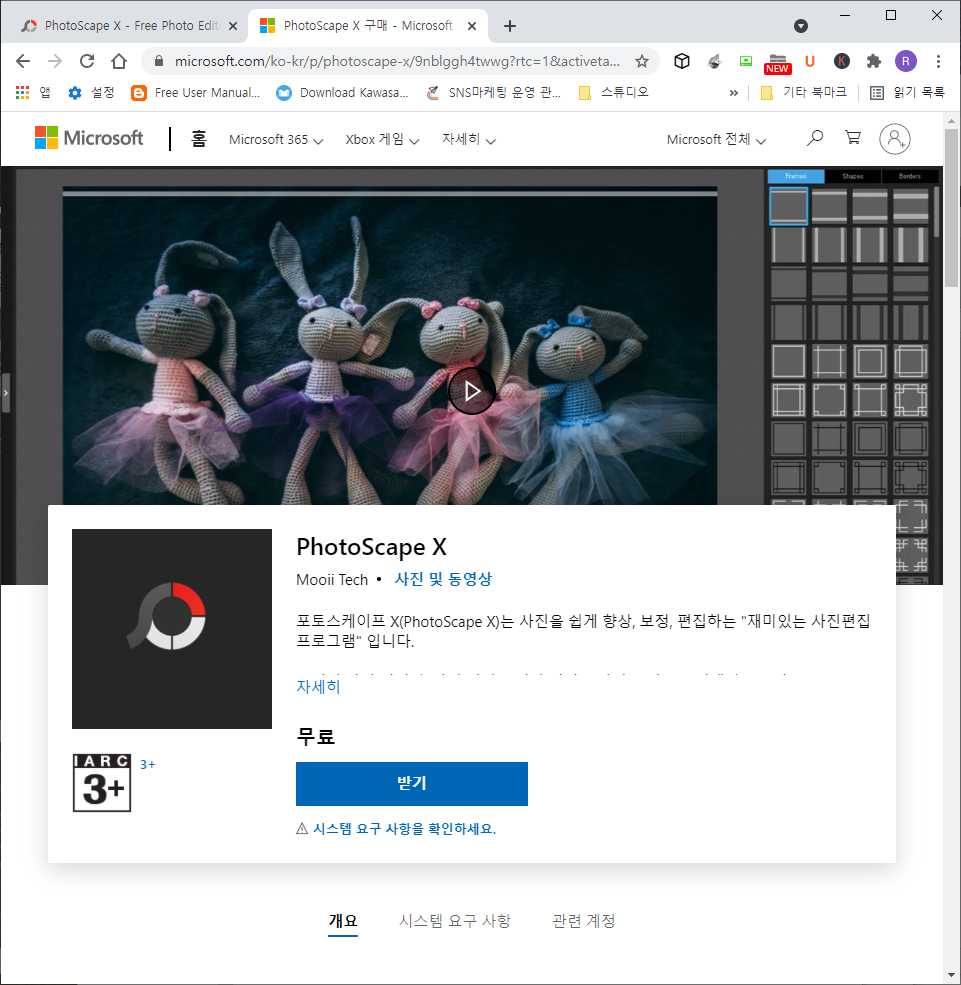Bookmark this page with the star icon
Screen dimensions: 961x985
(x=641, y=61)
